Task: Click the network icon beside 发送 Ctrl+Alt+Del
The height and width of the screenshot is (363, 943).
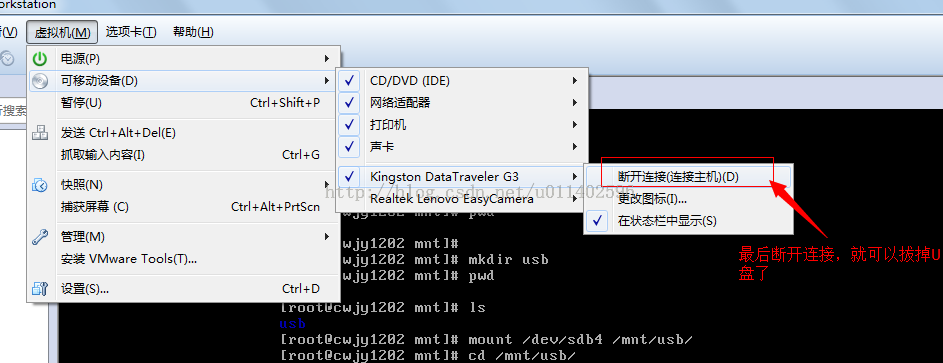Action: [x=40, y=133]
